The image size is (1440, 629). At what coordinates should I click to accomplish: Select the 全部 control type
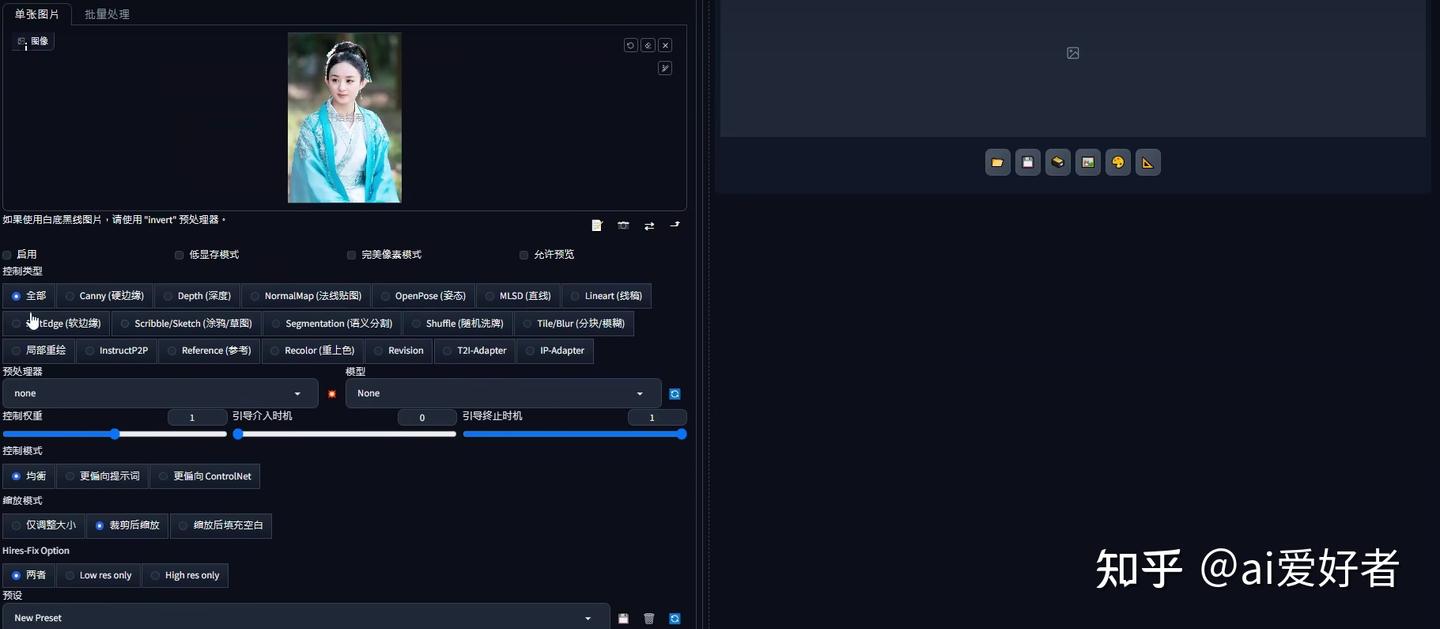click(x=29, y=296)
